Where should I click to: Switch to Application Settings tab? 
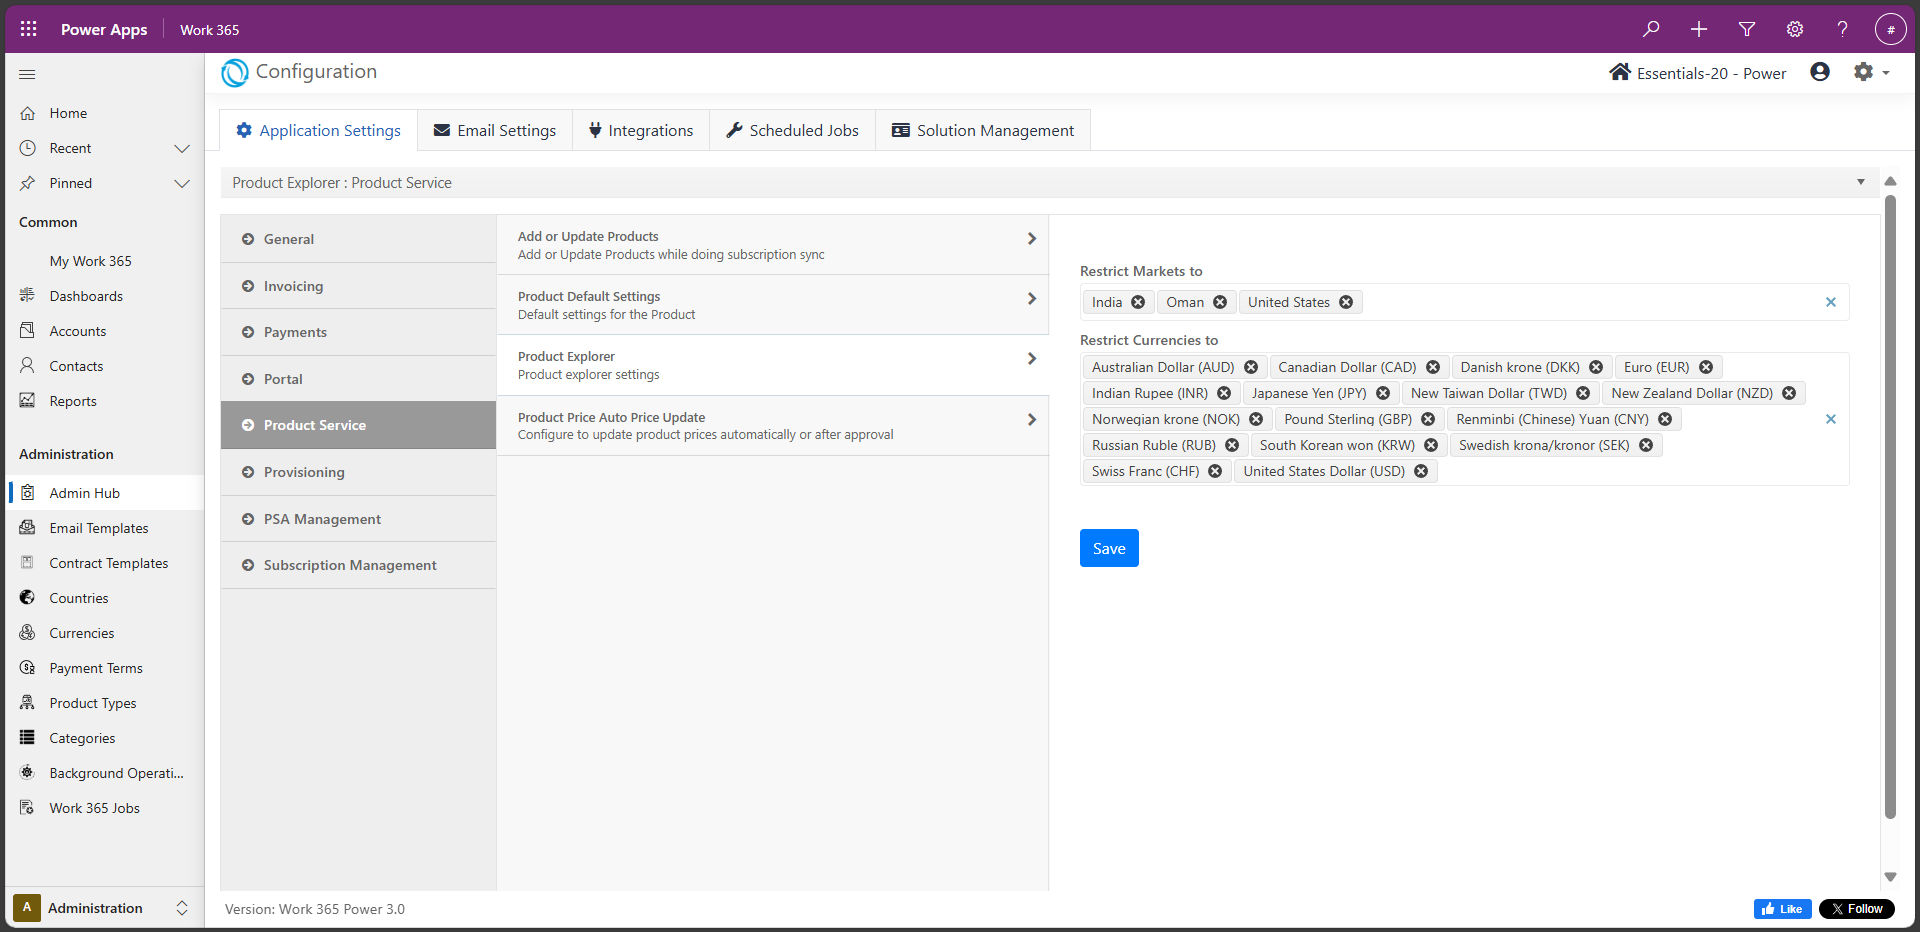click(x=318, y=130)
